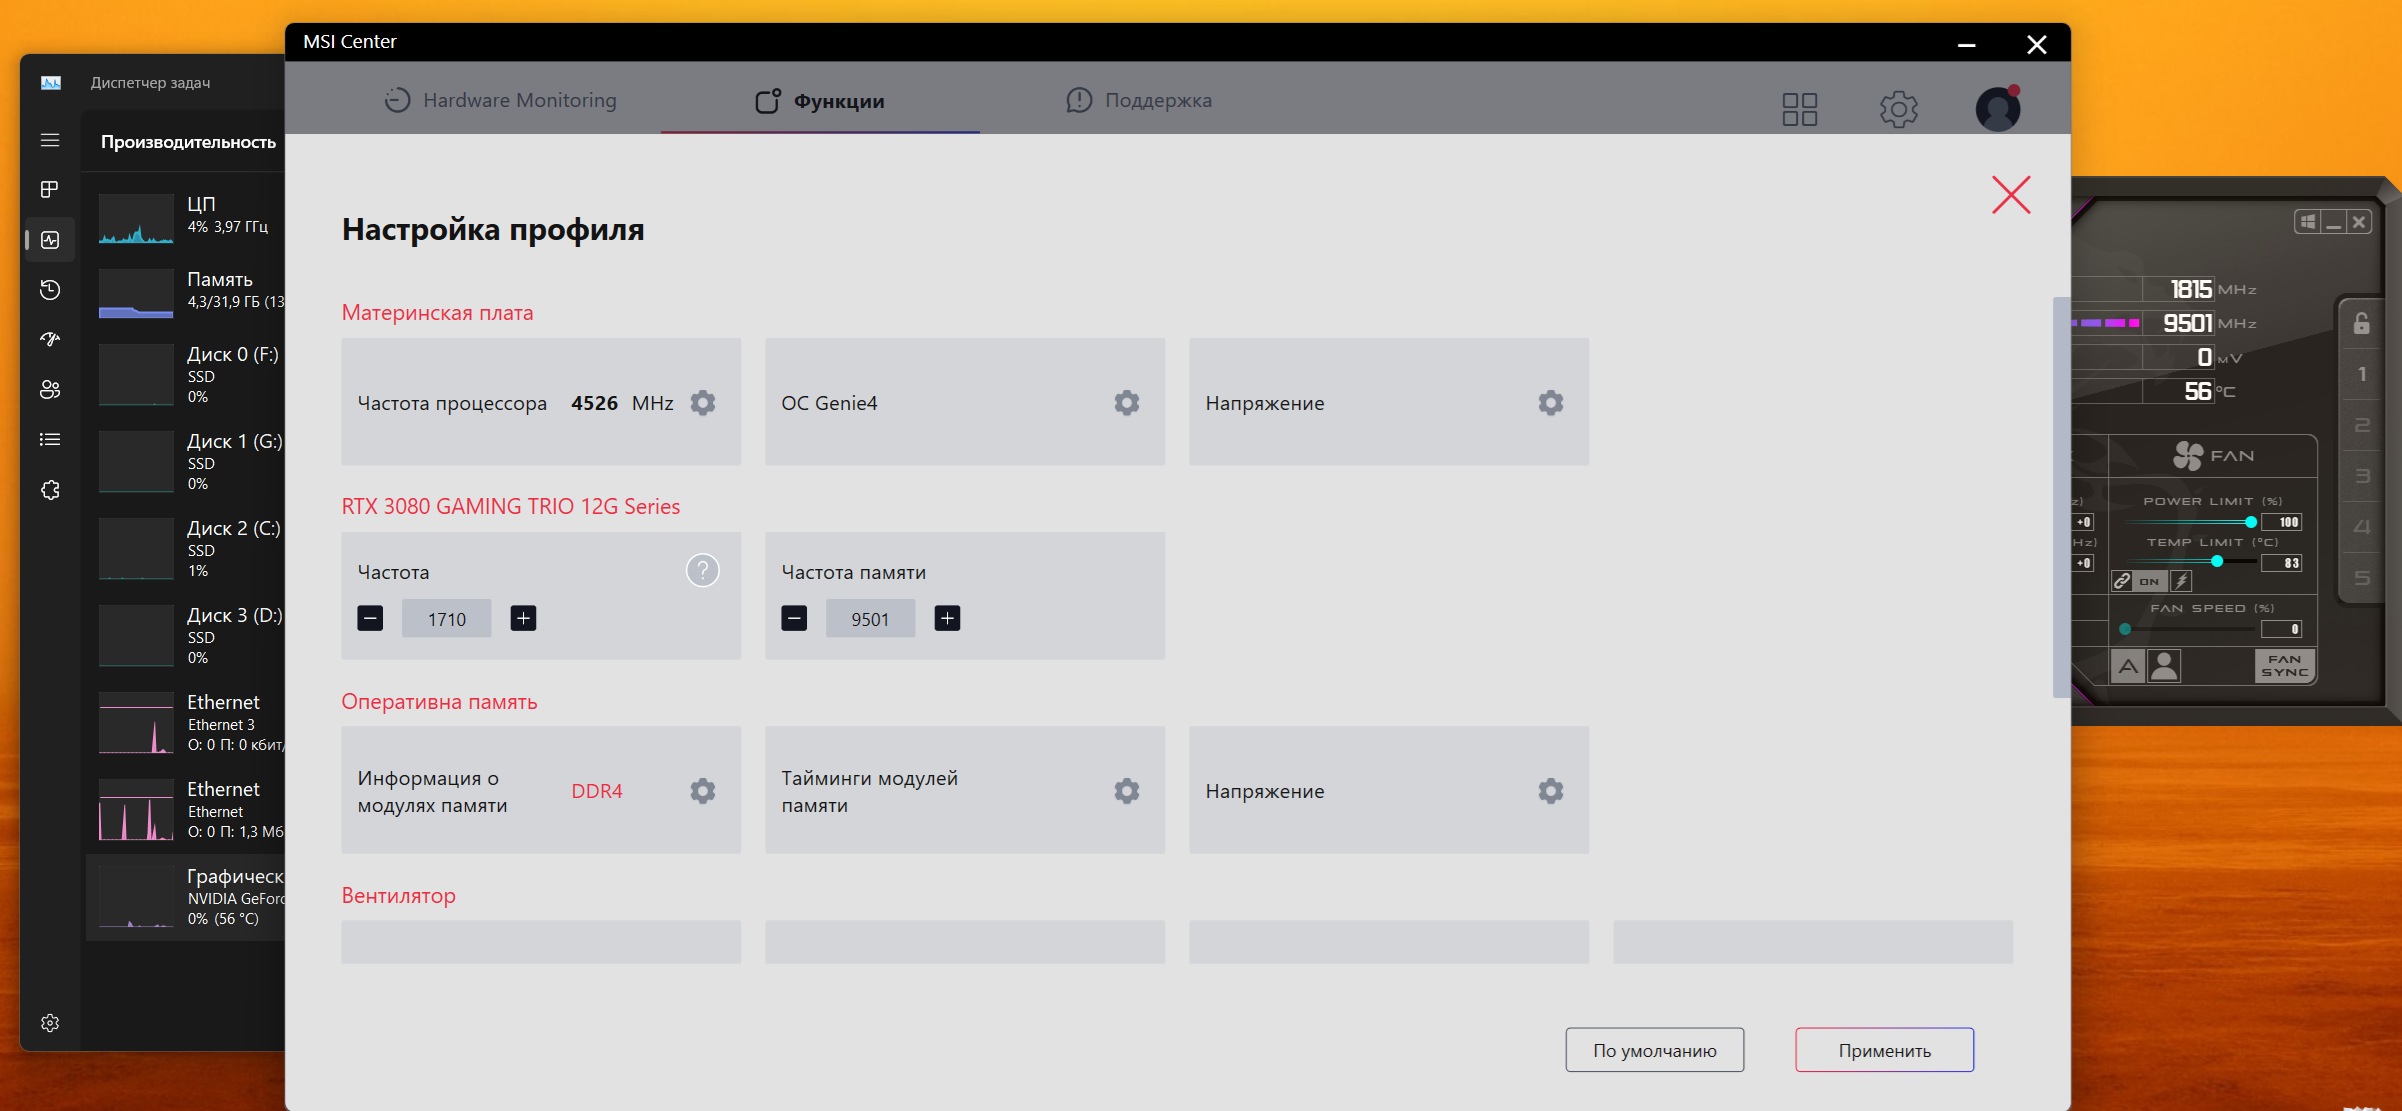Click the По умолчанию button
This screenshot has height=1111, width=2402.
pyautogui.click(x=1654, y=1050)
